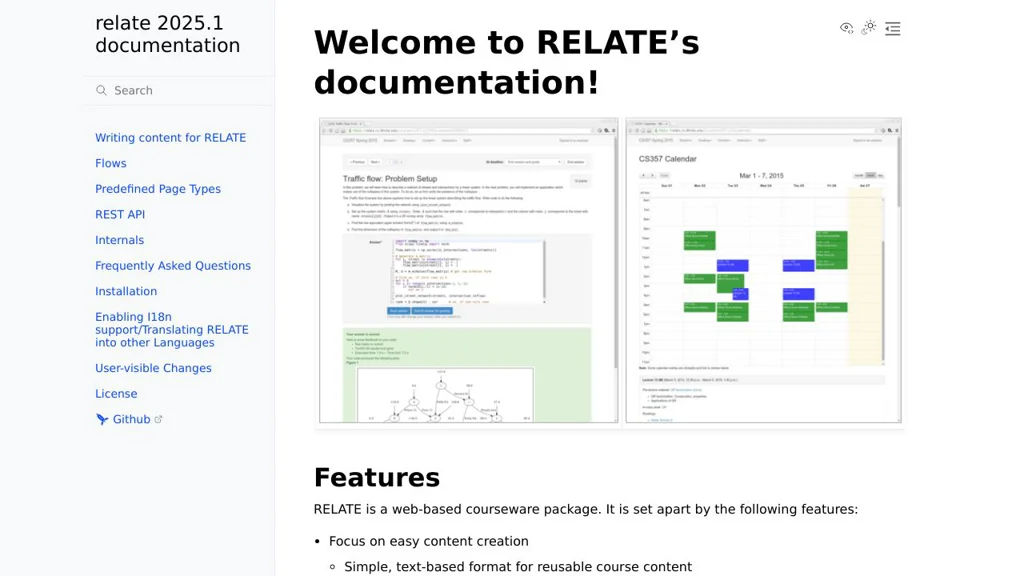Go to the Installation page
This screenshot has width=1024, height=576.
[126, 291]
